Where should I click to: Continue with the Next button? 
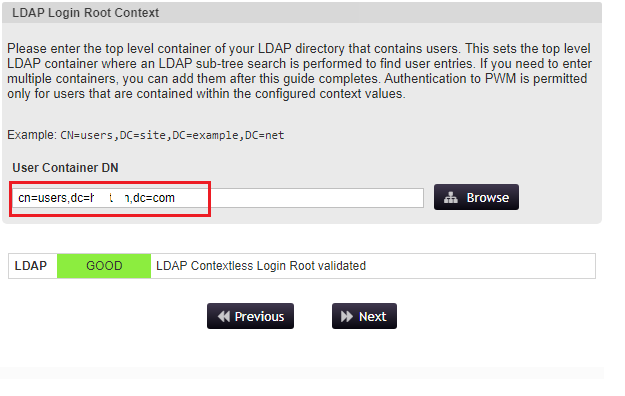coord(364,316)
